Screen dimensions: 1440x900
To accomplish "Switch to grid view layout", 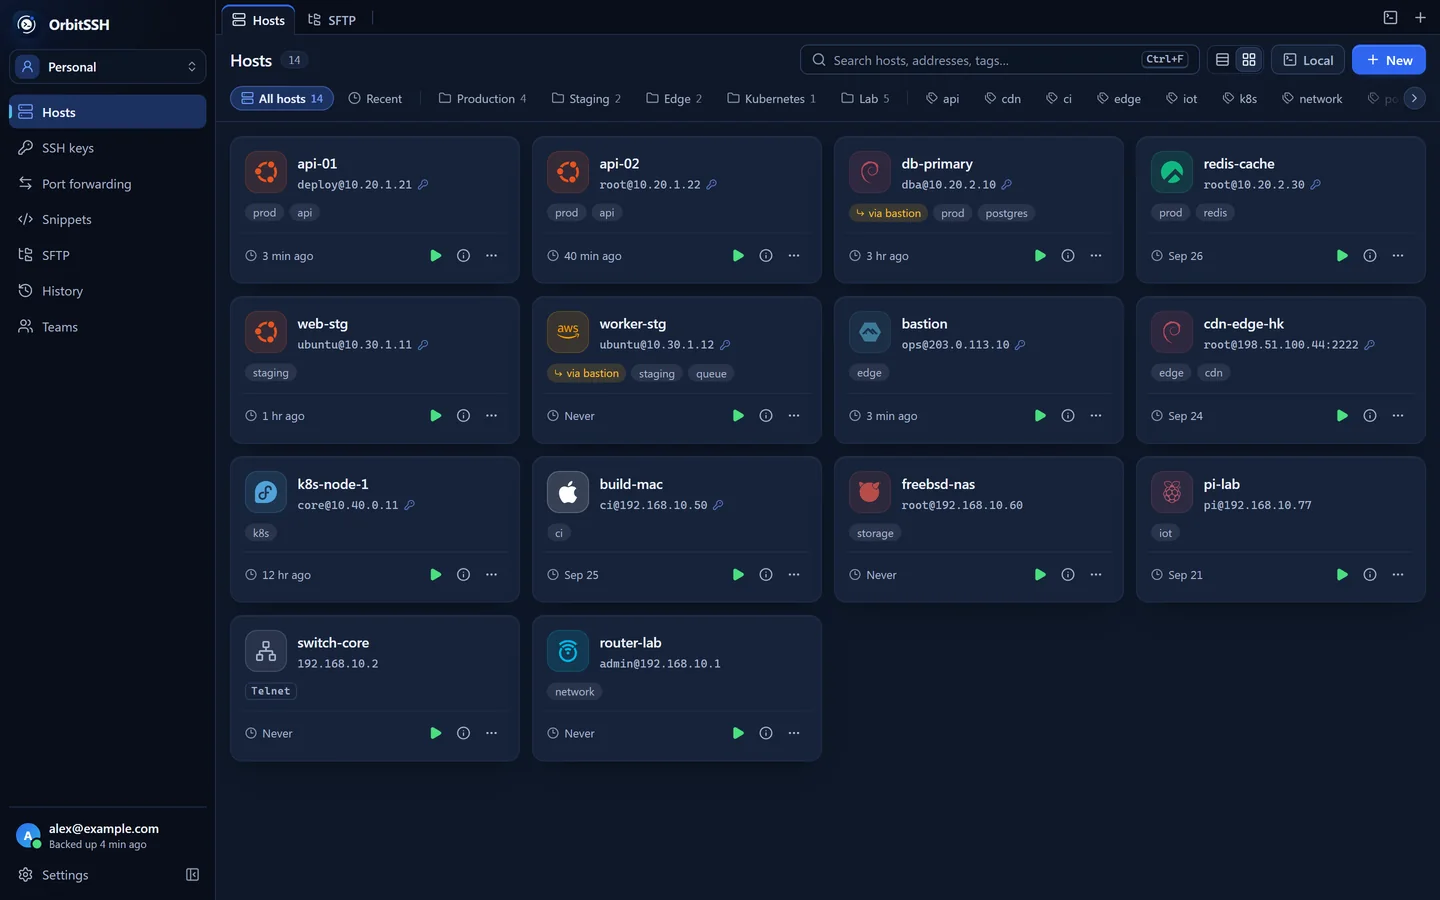I will (x=1249, y=60).
